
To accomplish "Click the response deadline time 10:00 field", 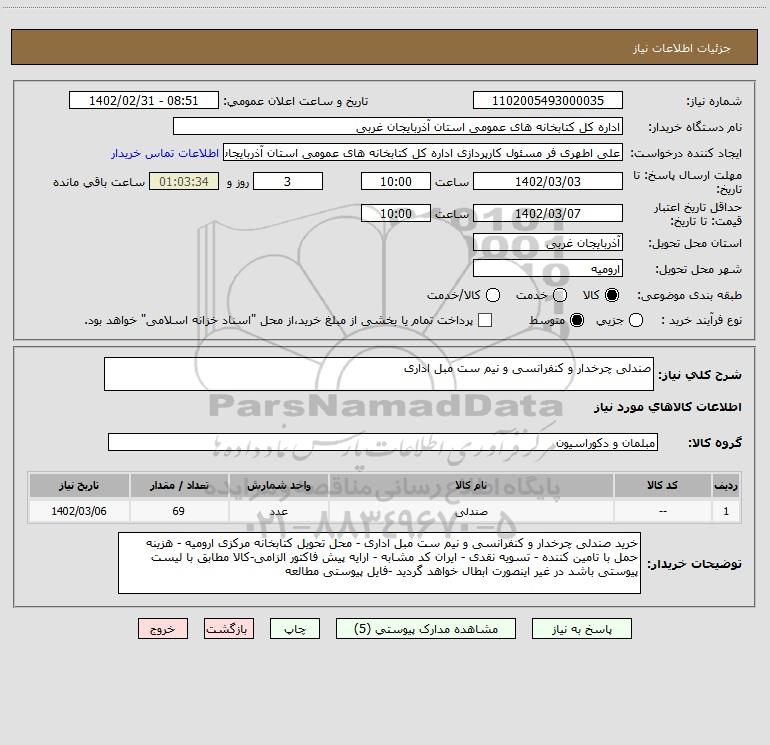I will (396, 182).
